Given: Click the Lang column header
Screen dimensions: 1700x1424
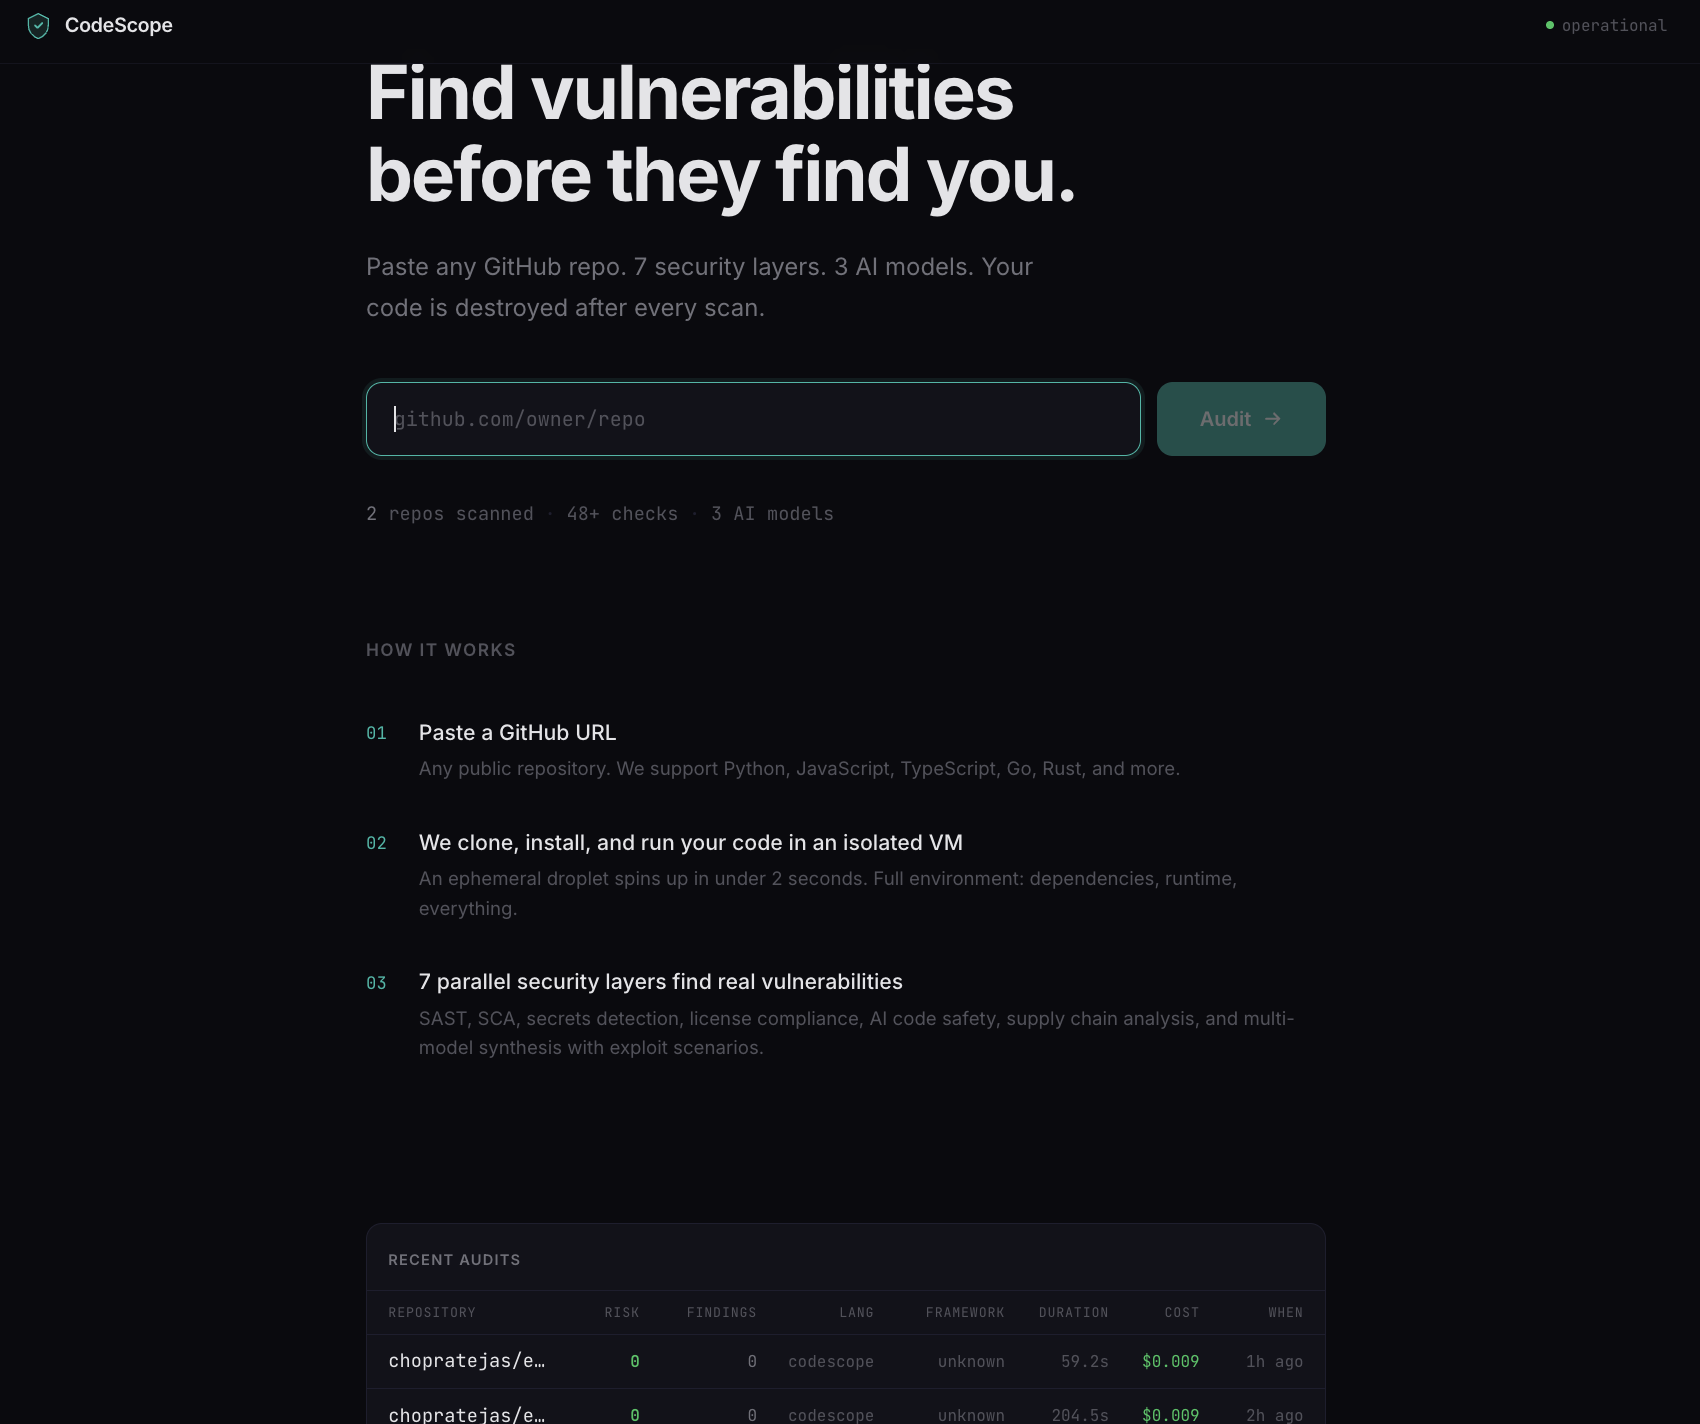Looking at the screenshot, I should click(x=856, y=1313).
